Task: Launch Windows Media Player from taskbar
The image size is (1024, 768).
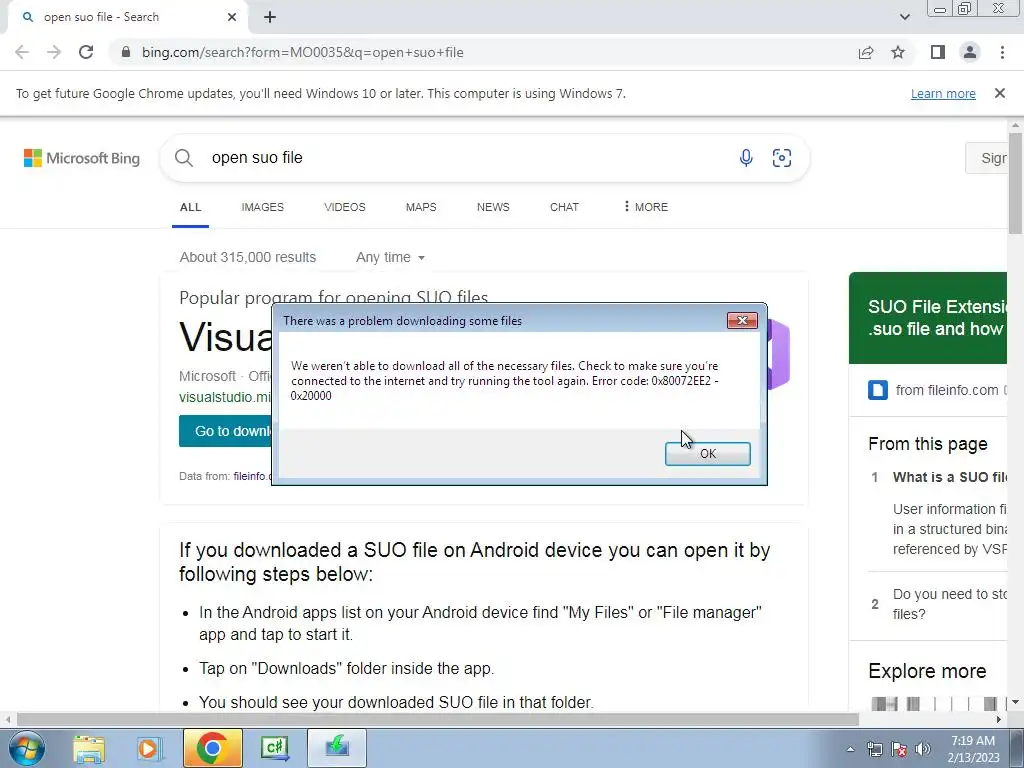Action: click(x=149, y=748)
